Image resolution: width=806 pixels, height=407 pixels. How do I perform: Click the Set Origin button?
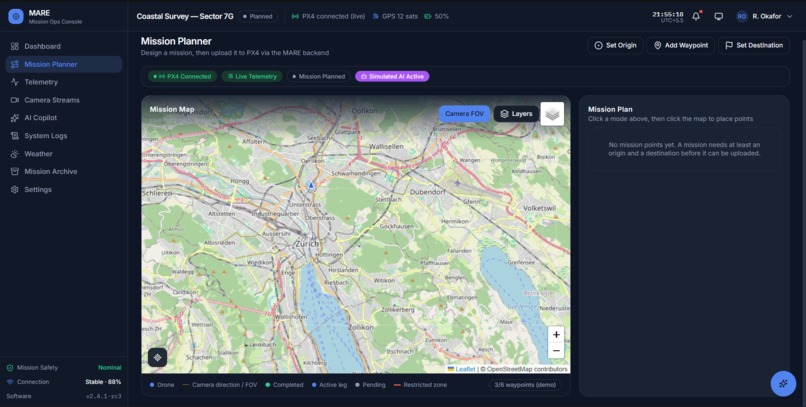coord(615,45)
